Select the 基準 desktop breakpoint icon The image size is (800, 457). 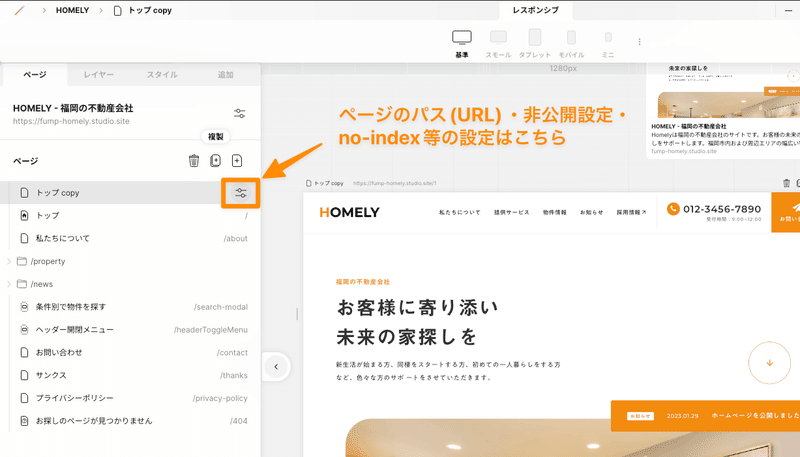[x=462, y=37]
